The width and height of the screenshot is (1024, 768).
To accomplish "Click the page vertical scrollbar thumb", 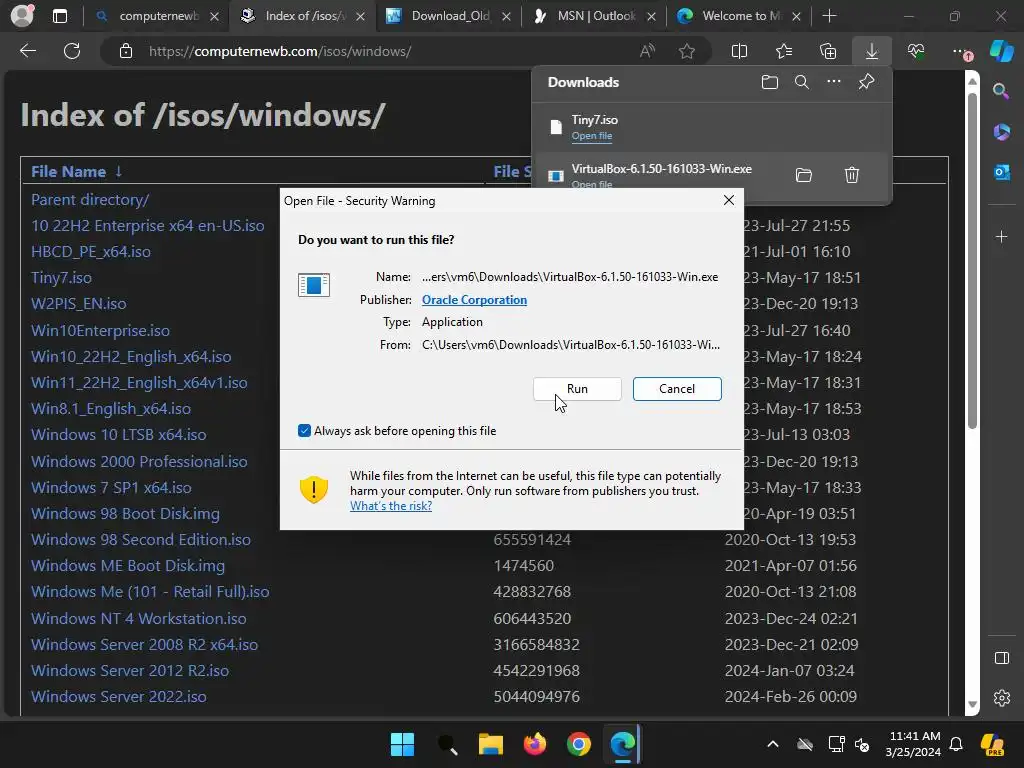I will coord(972,261).
